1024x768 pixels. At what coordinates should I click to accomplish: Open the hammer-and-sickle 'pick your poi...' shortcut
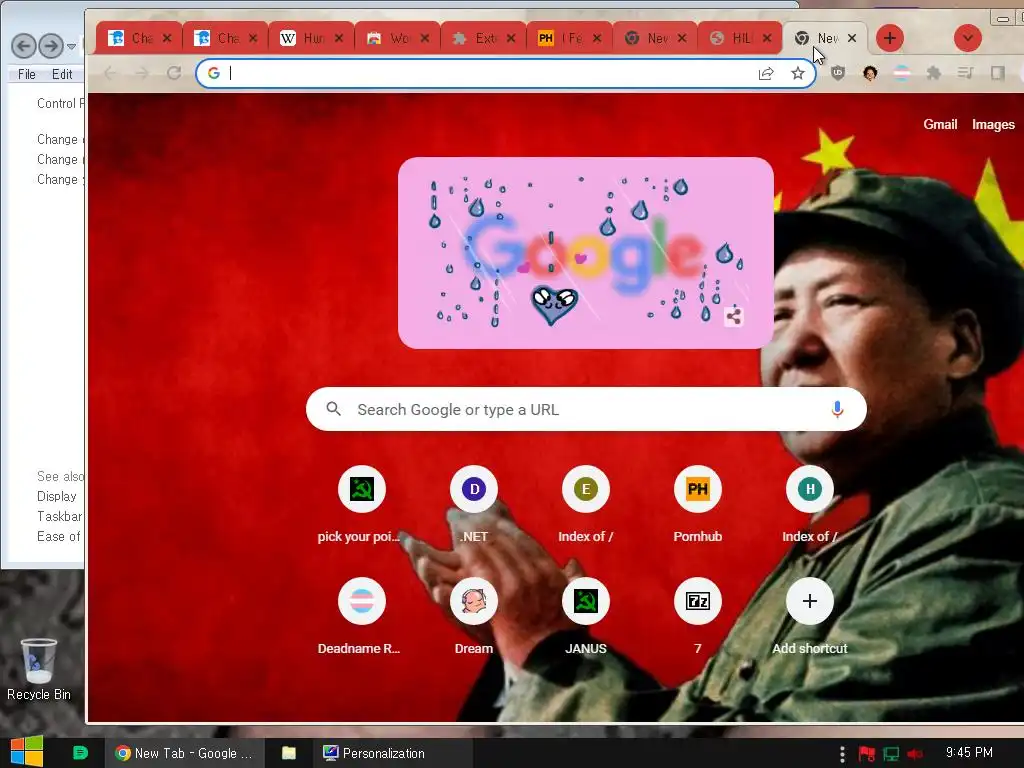[x=362, y=489]
